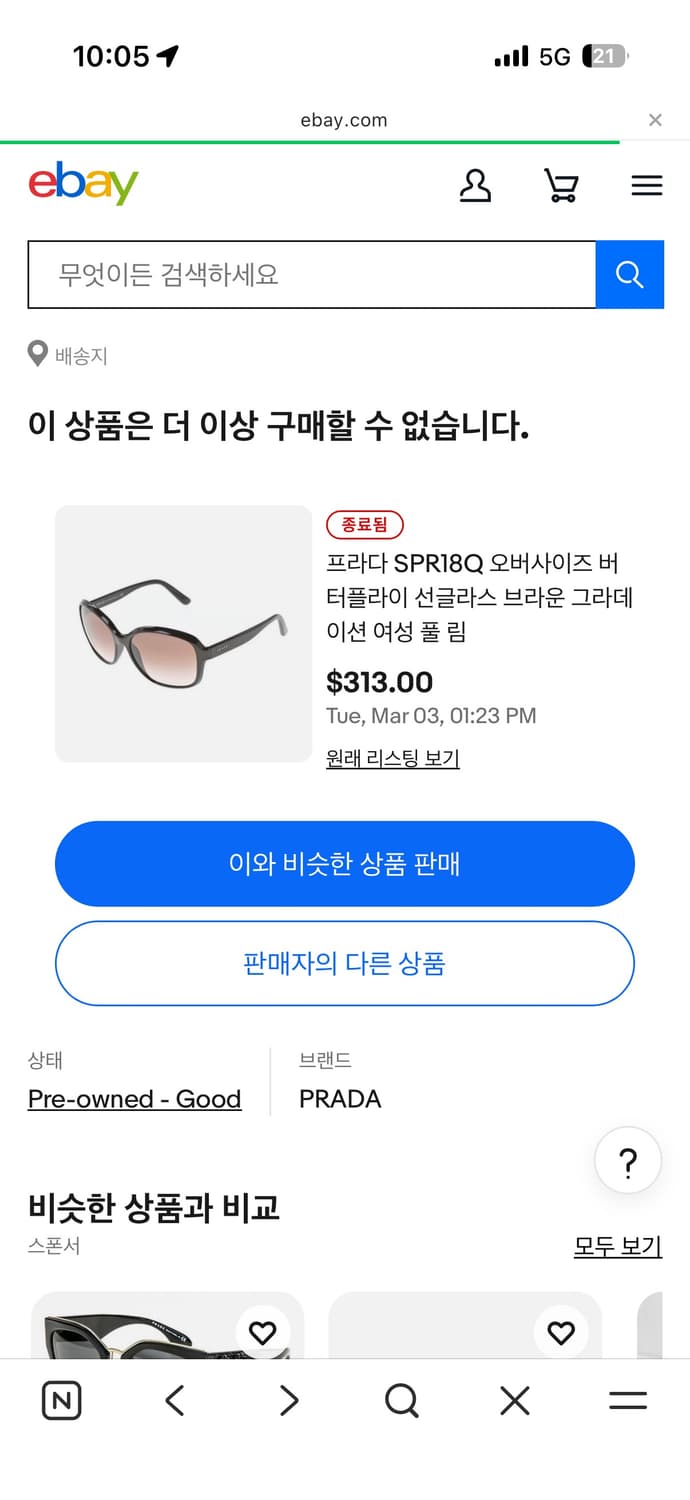Toggle the heart on the second similar item
Viewport: 690px width, 1500px height.
pyautogui.click(x=560, y=1333)
